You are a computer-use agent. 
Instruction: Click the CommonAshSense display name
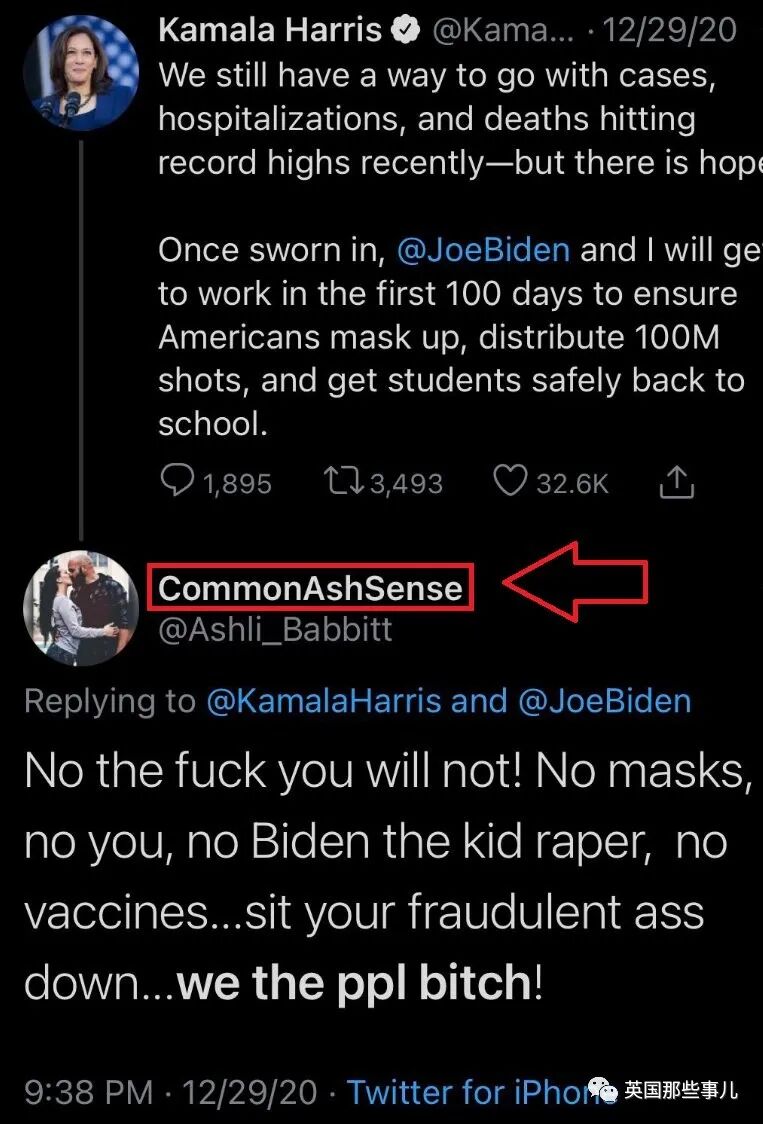[x=311, y=588]
